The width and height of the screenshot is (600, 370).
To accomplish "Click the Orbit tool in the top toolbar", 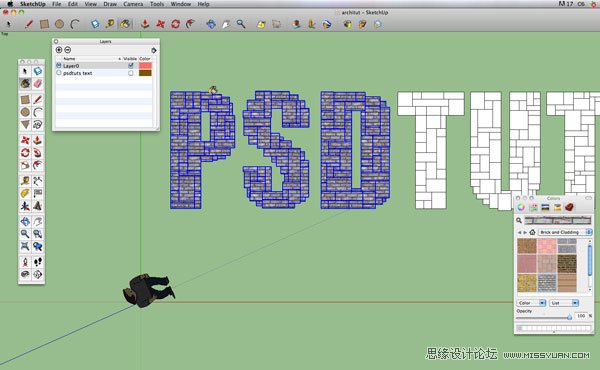I will click(x=211, y=24).
